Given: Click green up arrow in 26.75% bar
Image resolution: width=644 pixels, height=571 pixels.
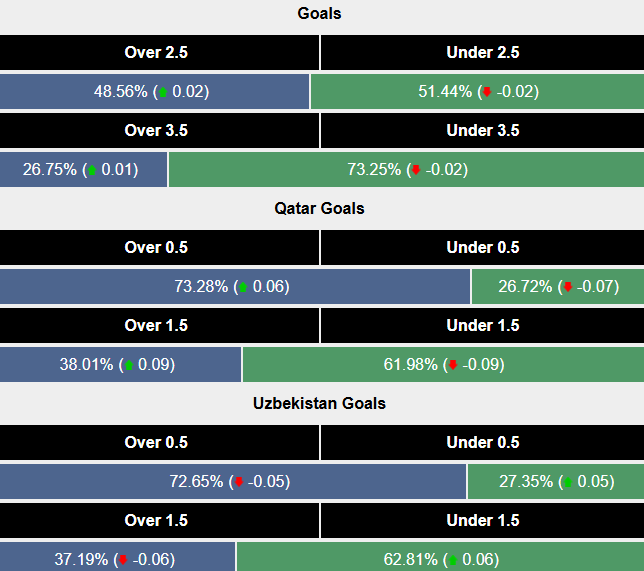Looking at the screenshot, I should [92, 170].
